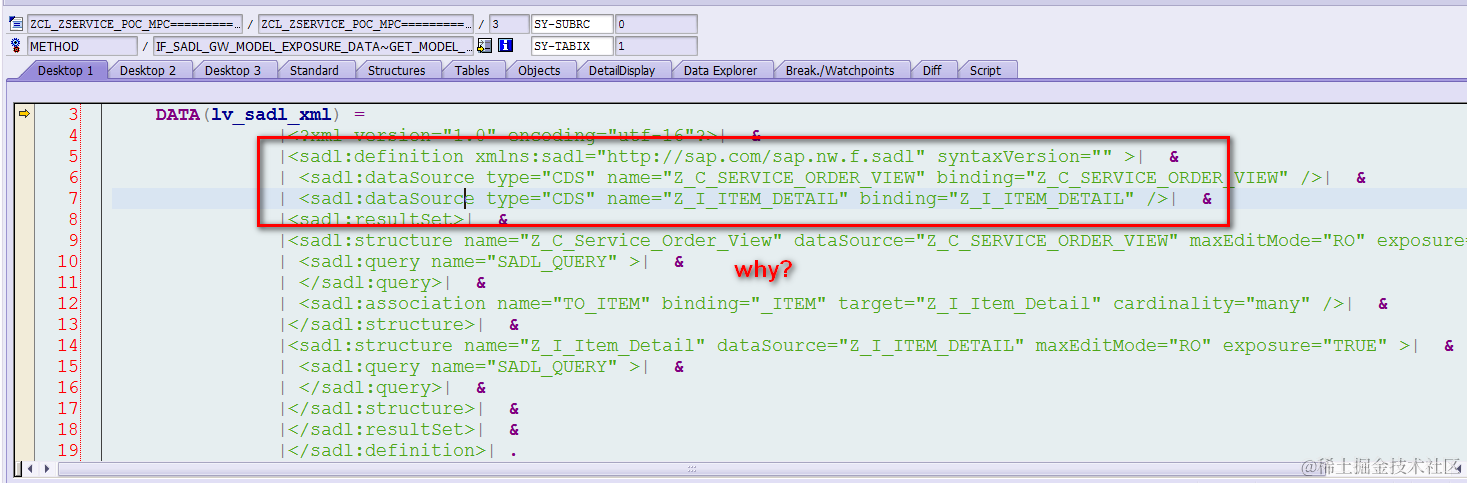Click the SY-SUBRC field
1467x483 pixels.
click(x=571, y=24)
